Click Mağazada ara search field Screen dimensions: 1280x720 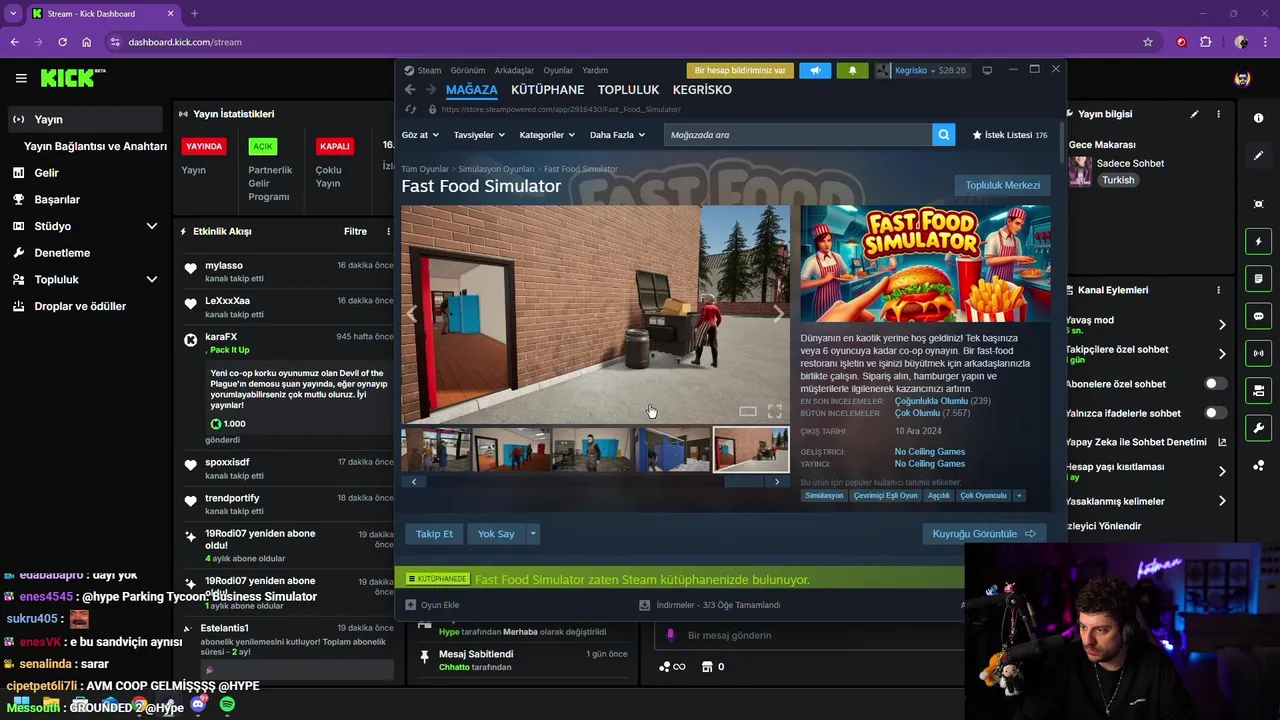pos(798,135)
